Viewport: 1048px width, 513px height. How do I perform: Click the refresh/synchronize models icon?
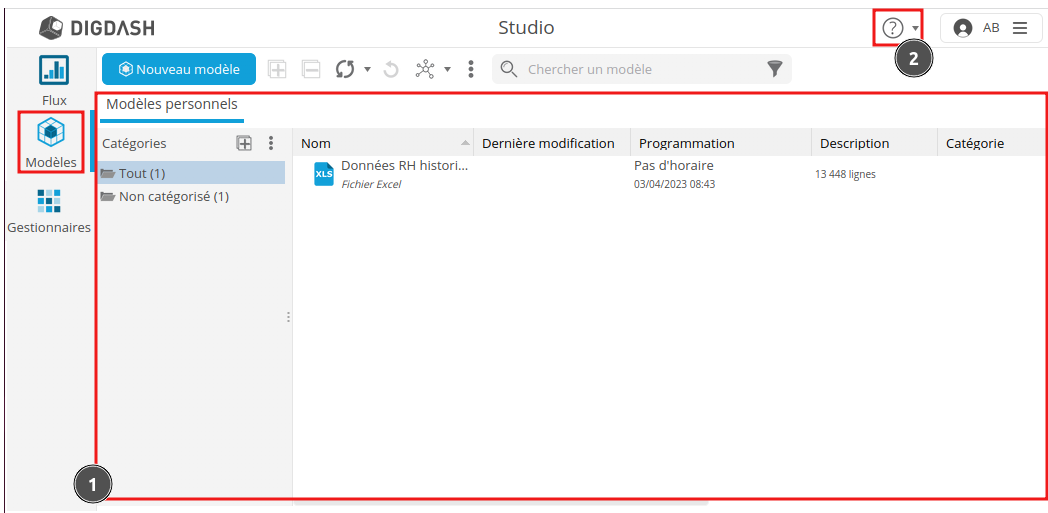346,69
